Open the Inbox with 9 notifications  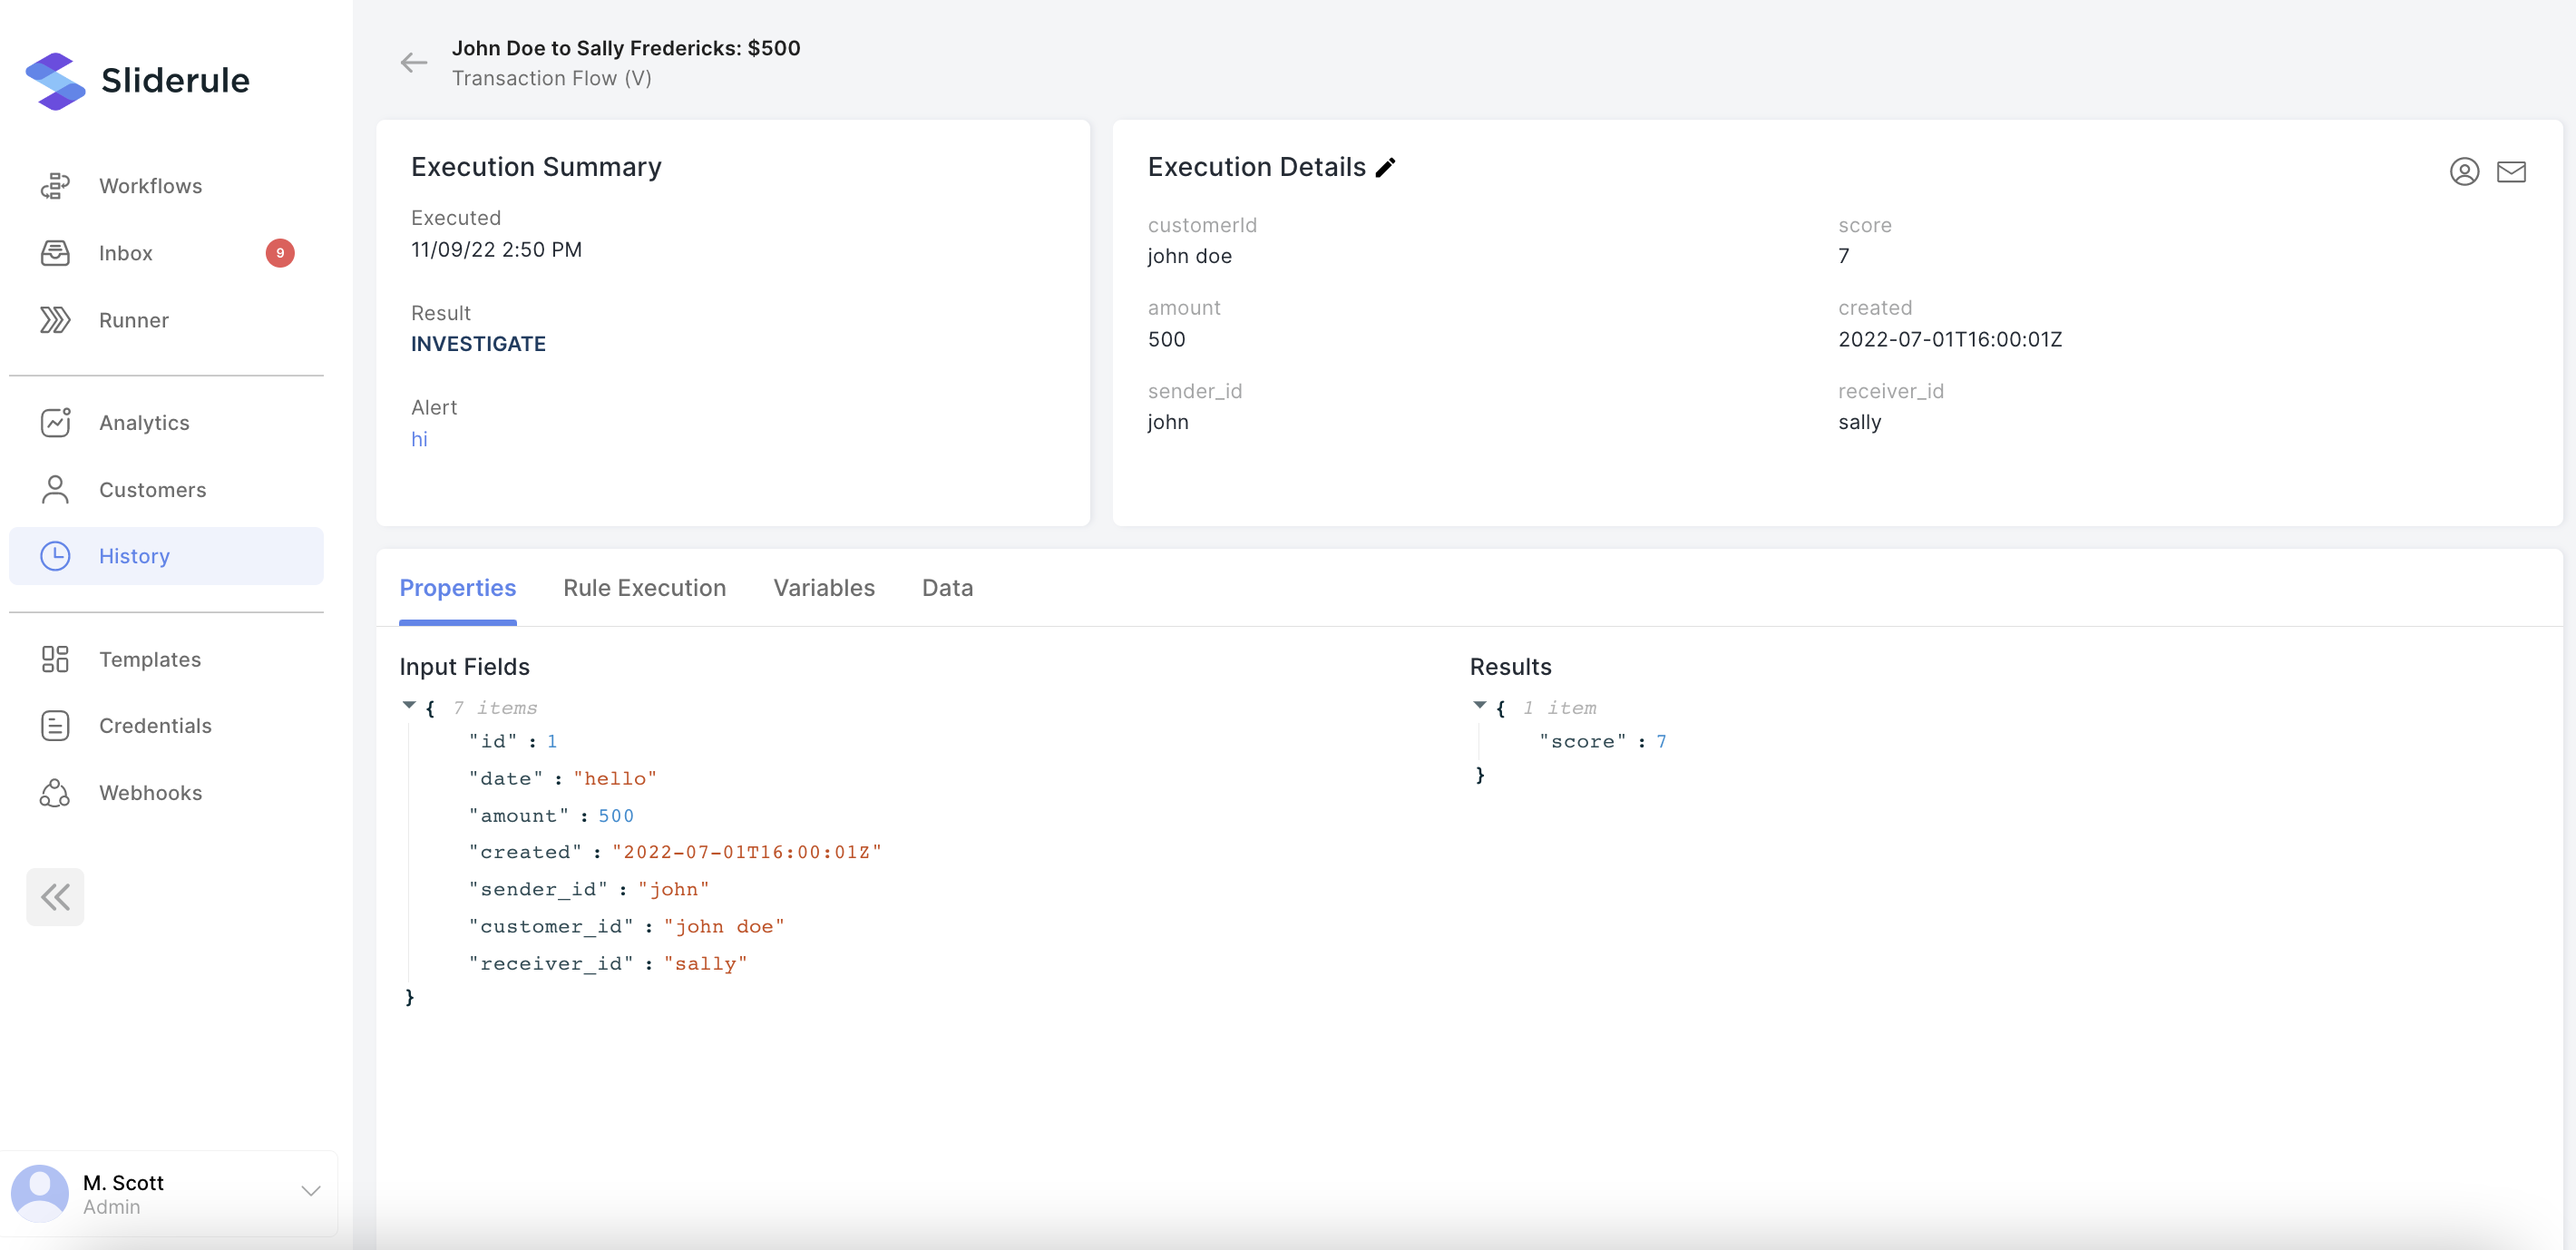[x=126, y=253]
